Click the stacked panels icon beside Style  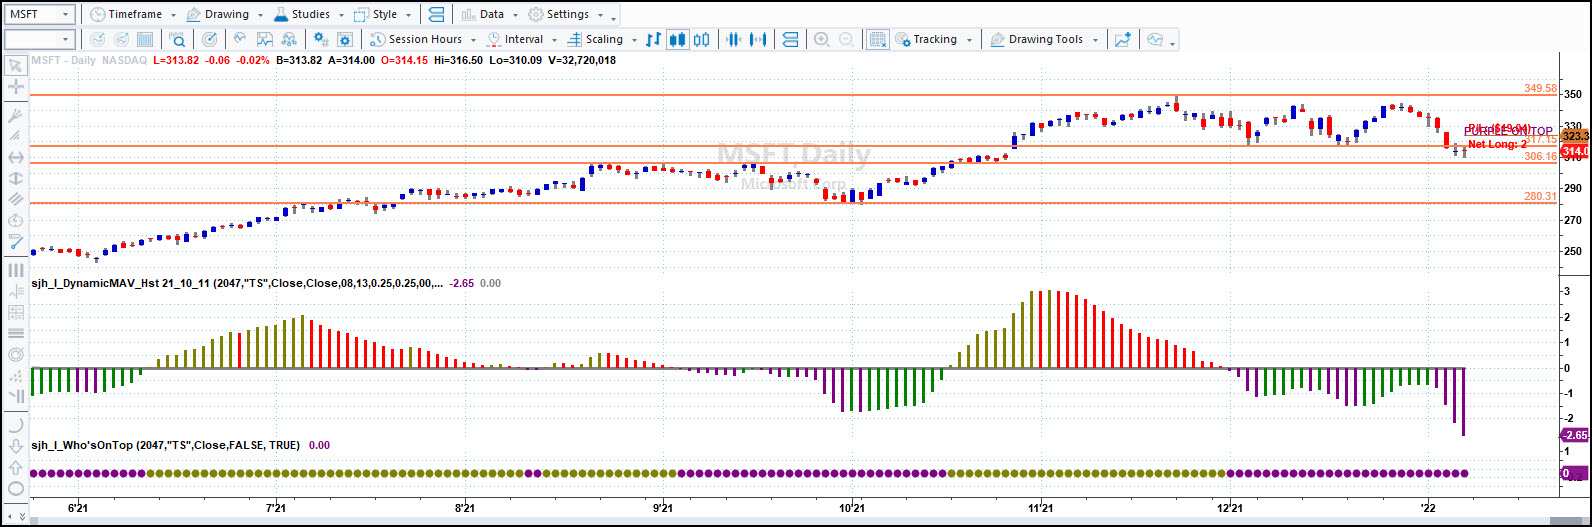(436, 15)
